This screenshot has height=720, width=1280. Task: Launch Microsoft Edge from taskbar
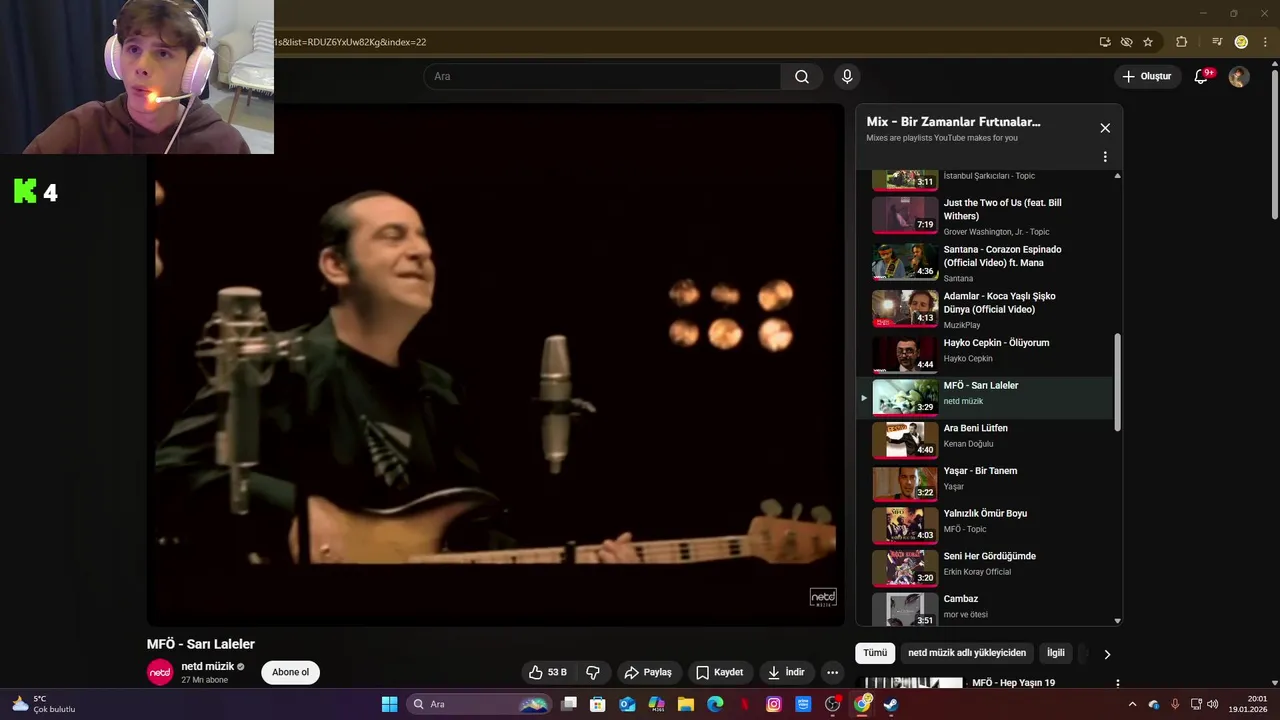coord(715,704)
